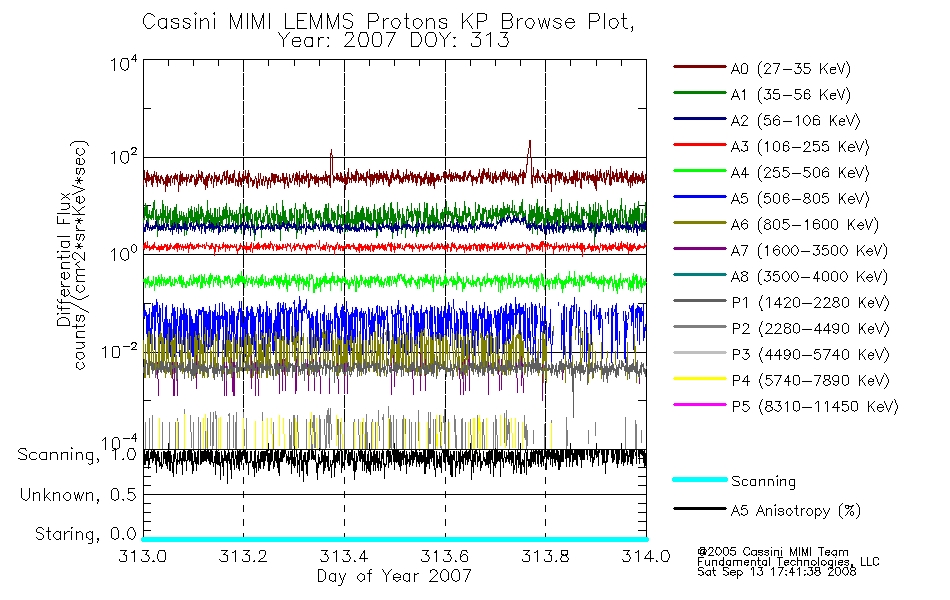Viewport: 950px width, 600px height.
Task: Click the 313.6 x-axis tick label
Action: pyautogui.click(x=445, y=556)
